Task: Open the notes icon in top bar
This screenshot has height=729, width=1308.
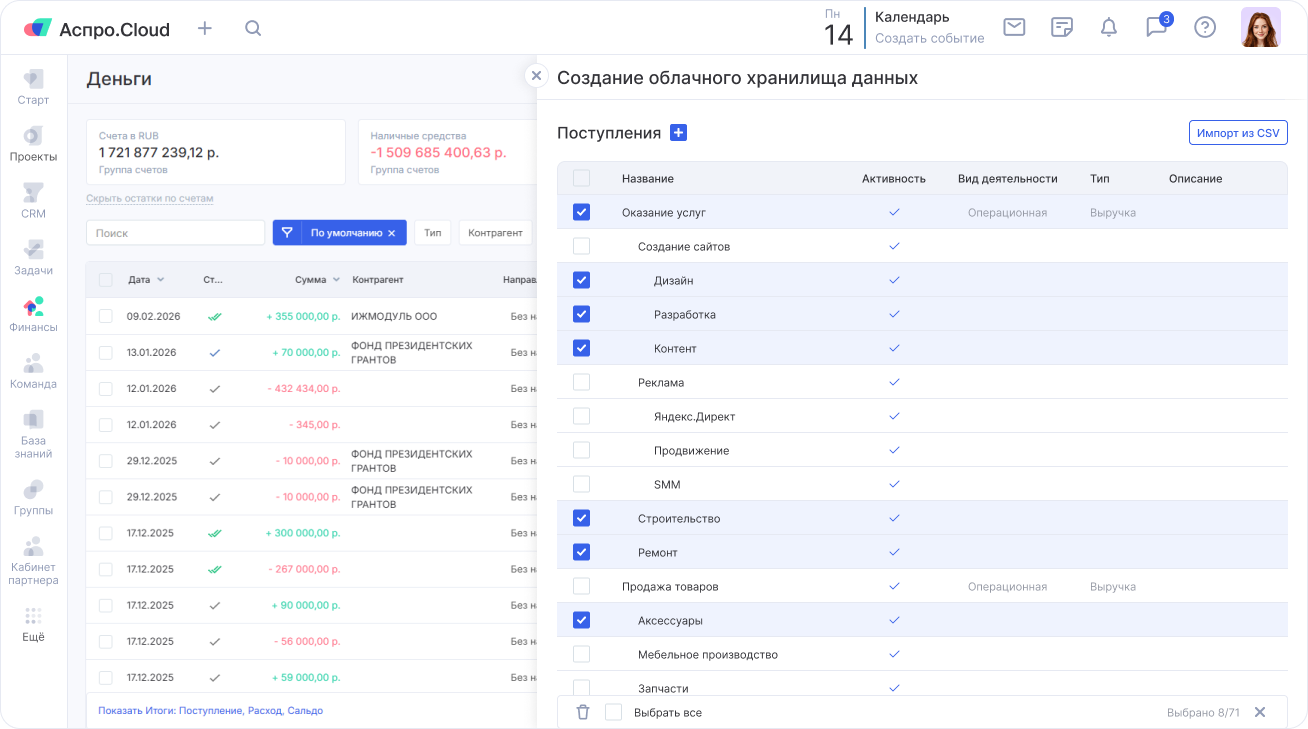Action: click(1062, 28)
